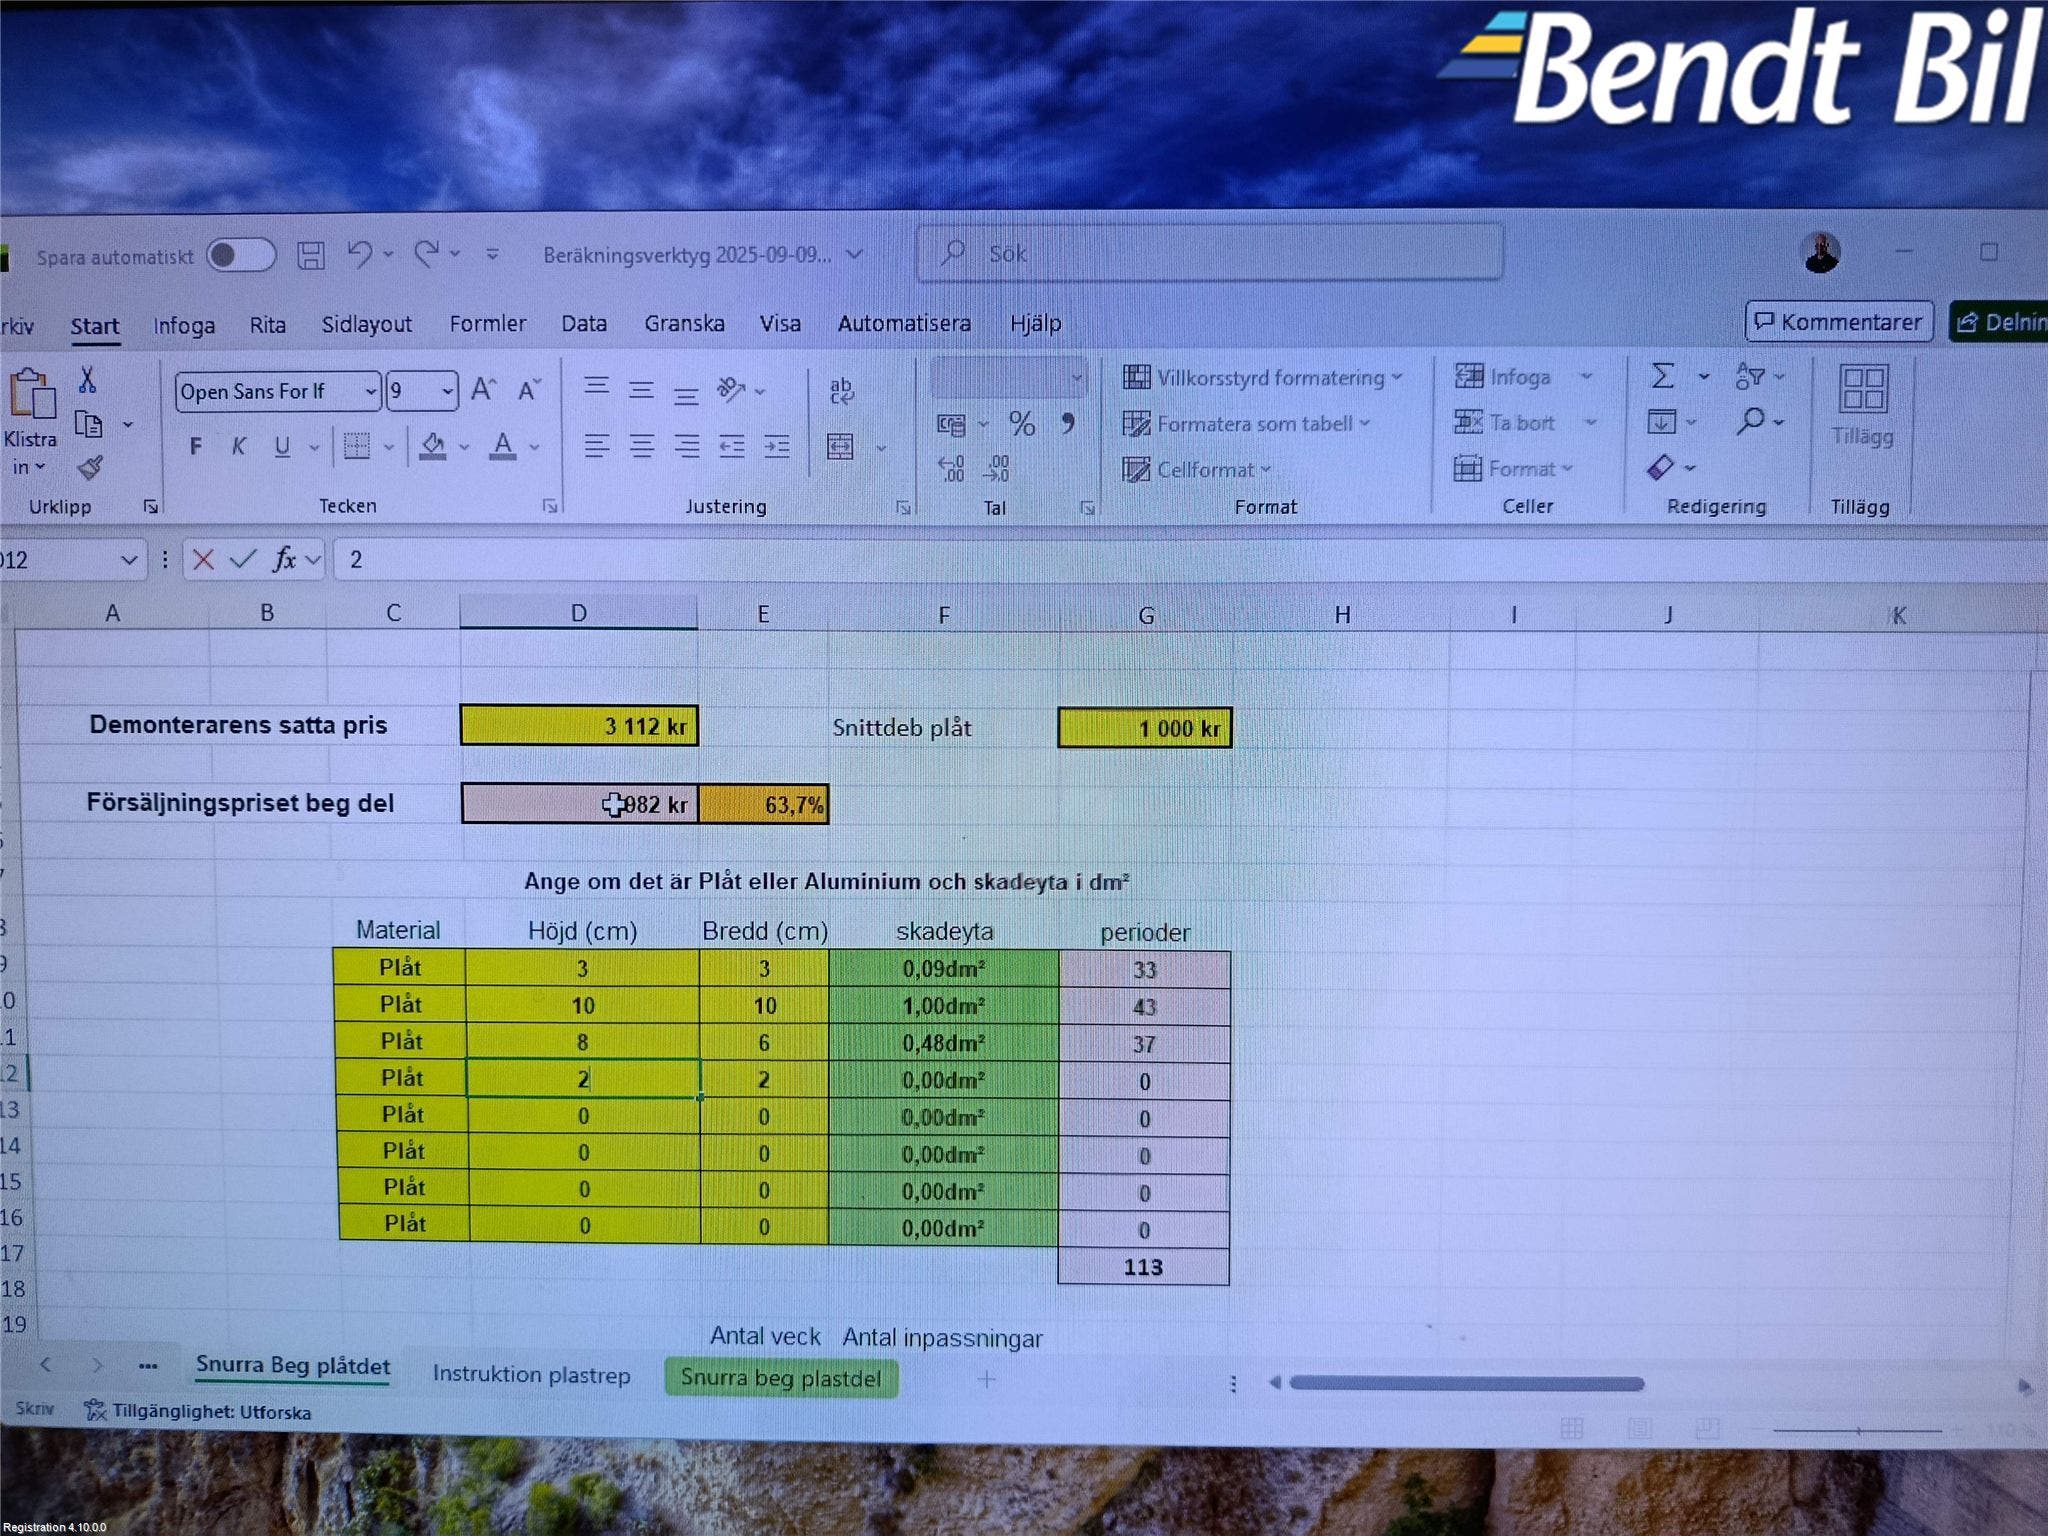
Task: Open the font name dropdown
Action: (370, 391)
